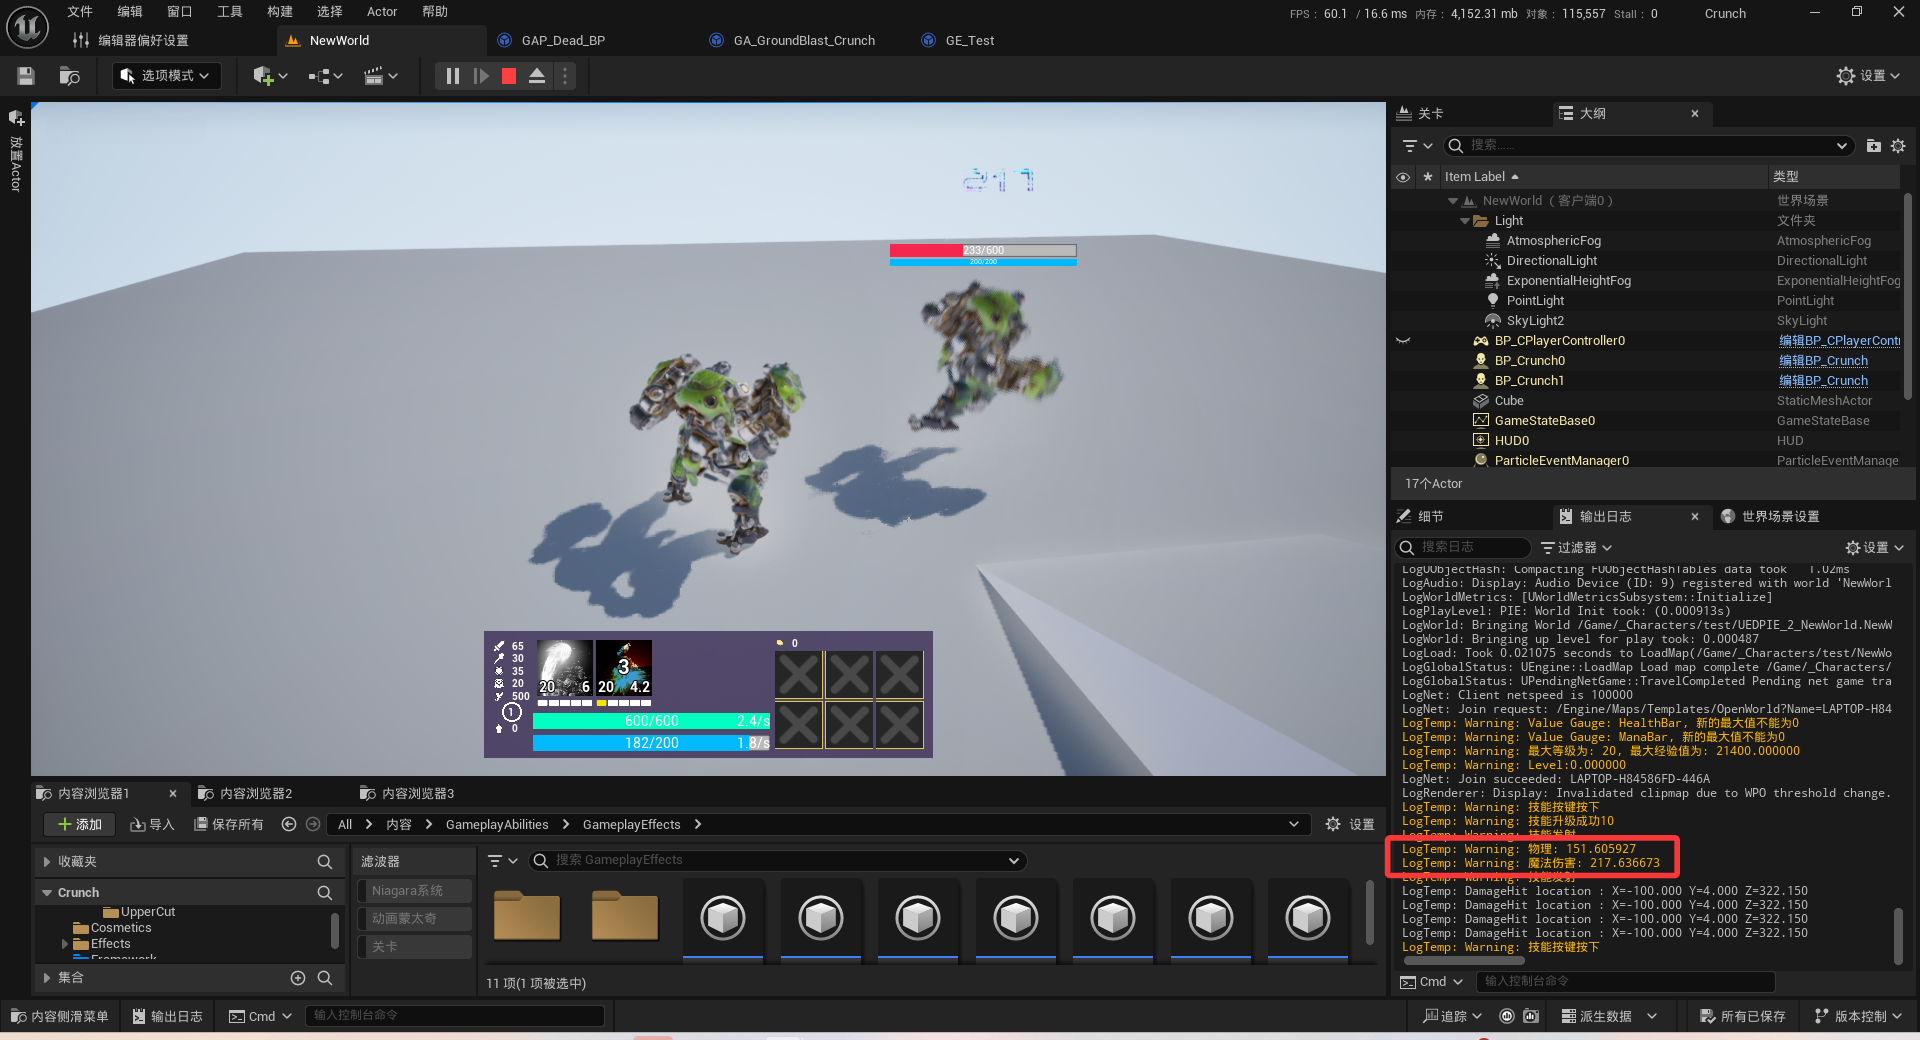1920x1040 pixels.
Task: Open the blueprints dropdown icon in toolbar
Action: (x=325, y=76)
